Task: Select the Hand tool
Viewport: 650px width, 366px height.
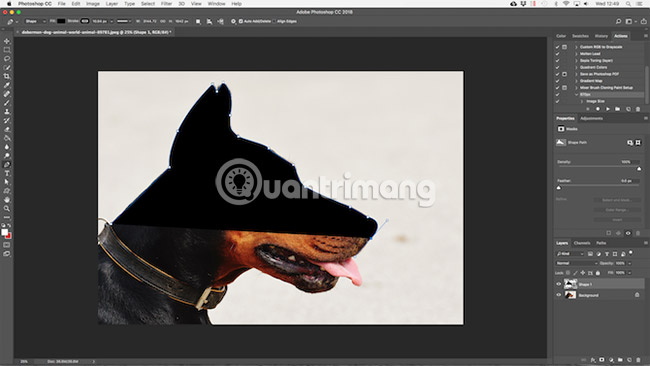Action: [x=7, y=200]
